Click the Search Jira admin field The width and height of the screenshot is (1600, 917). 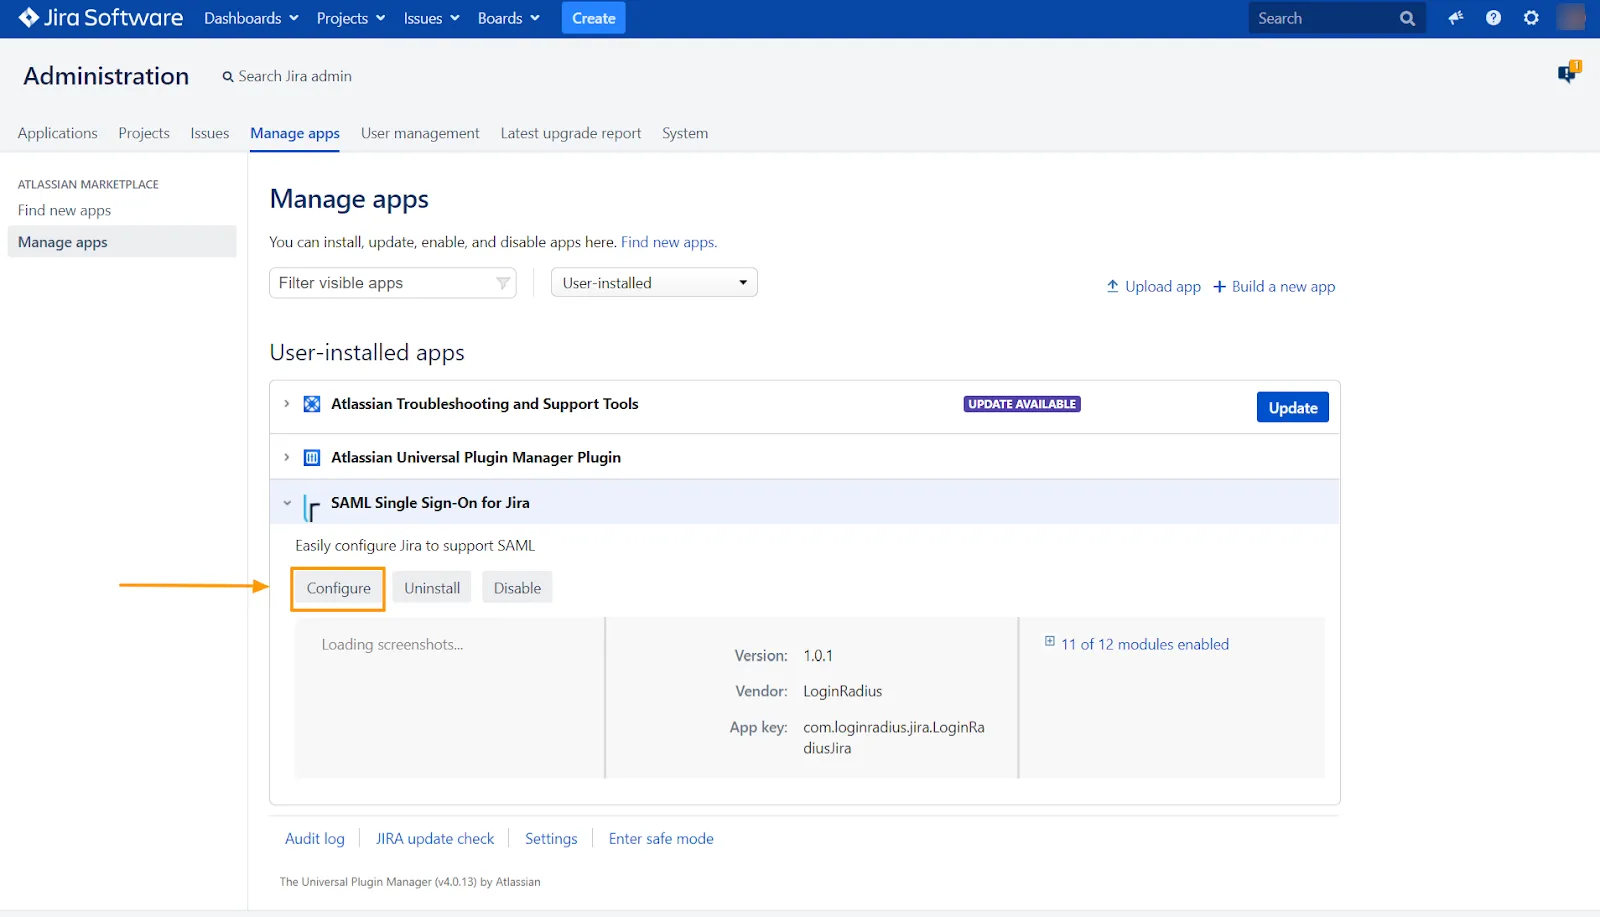coord(287,76)
